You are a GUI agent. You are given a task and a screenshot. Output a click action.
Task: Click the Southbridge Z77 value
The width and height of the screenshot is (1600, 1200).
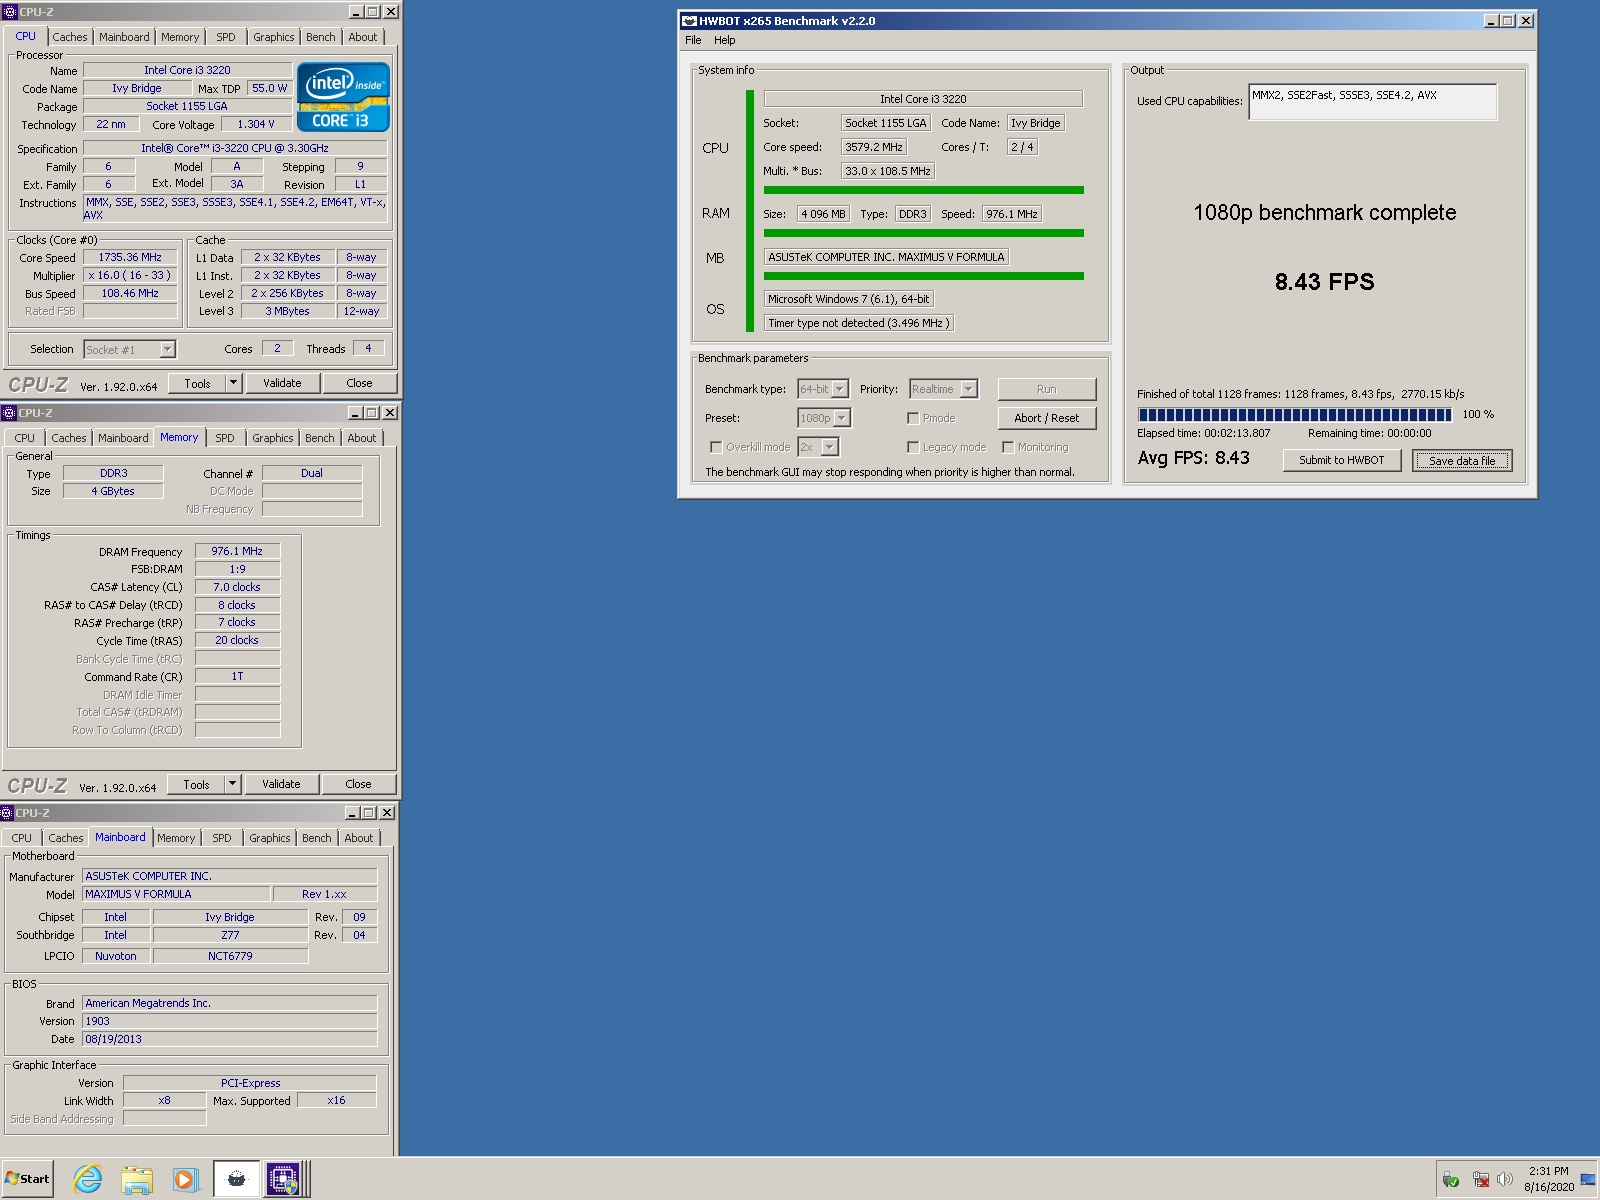(230, 935)
